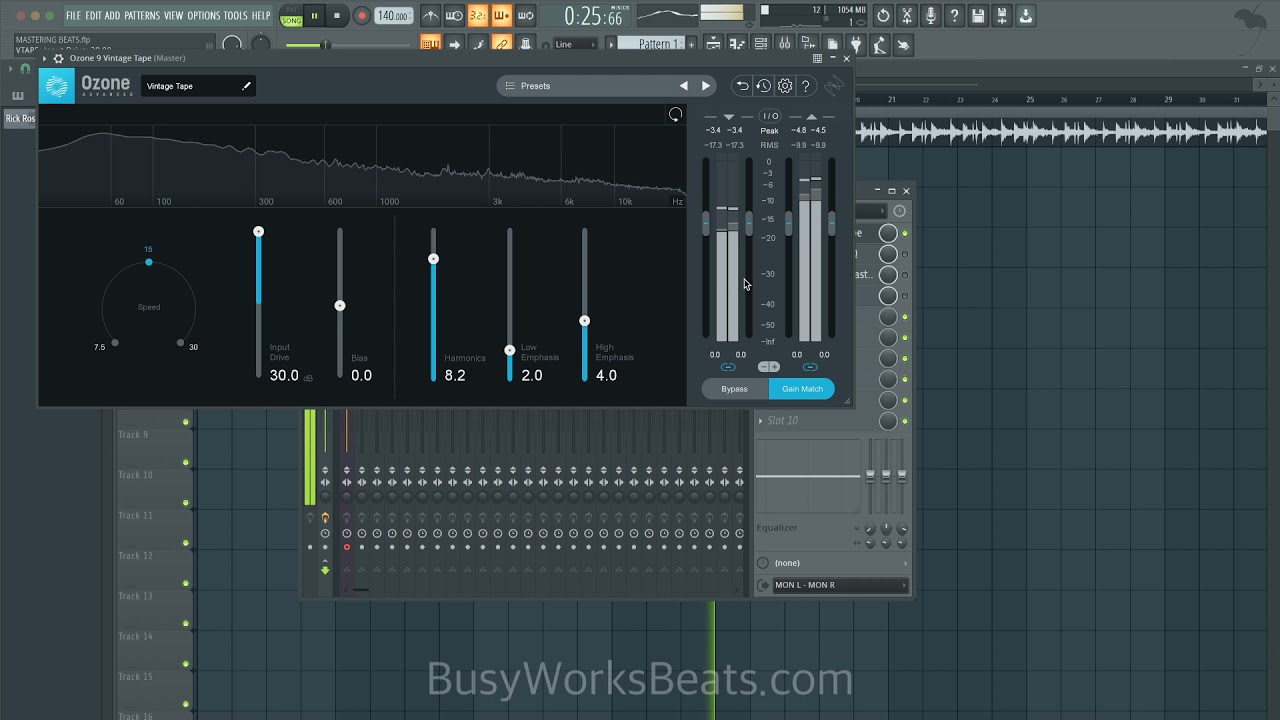The width and height of the screenshot is (1280, 720).
Task: Go to previous Ozone preset arrow
Action: pyautogui.click(x=684, y=86)
